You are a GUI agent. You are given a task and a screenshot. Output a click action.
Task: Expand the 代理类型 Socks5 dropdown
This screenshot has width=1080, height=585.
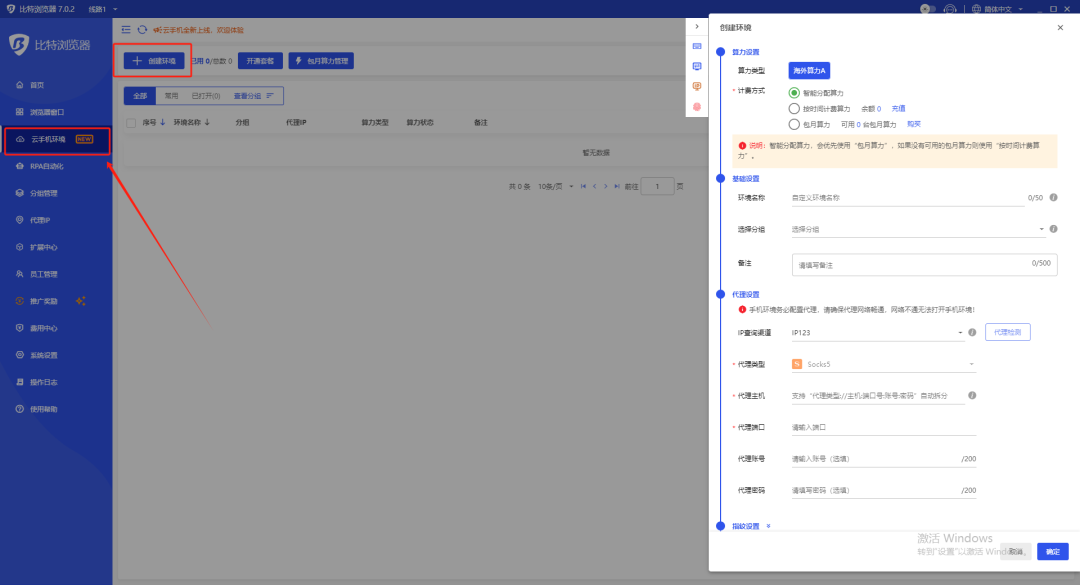[x=882, y=364]
